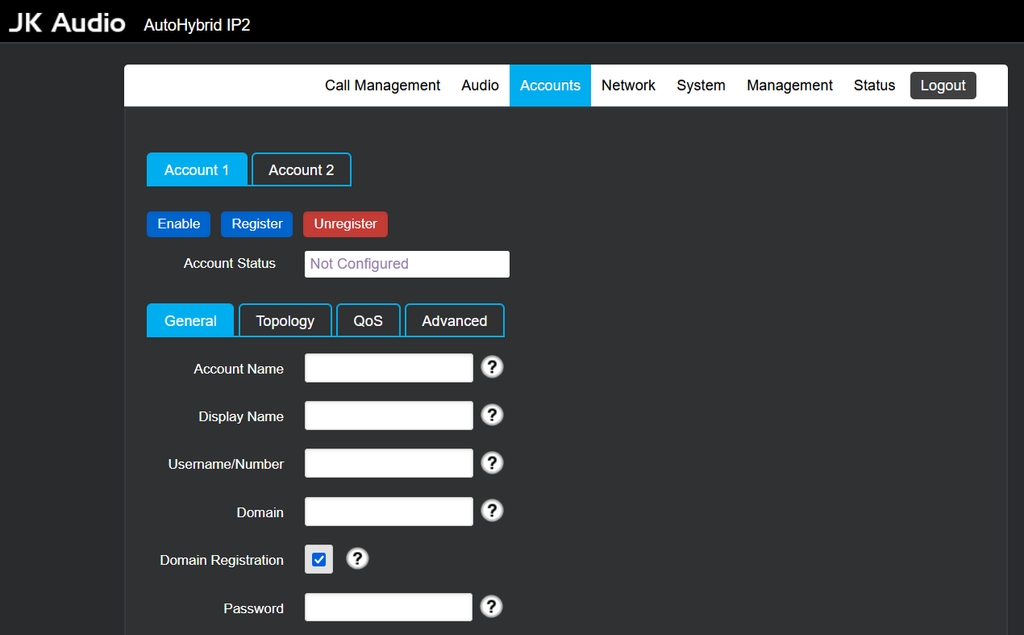The image size is (1024, 635).
Task: Log out using the Logout button
Action: coord(942,86)
